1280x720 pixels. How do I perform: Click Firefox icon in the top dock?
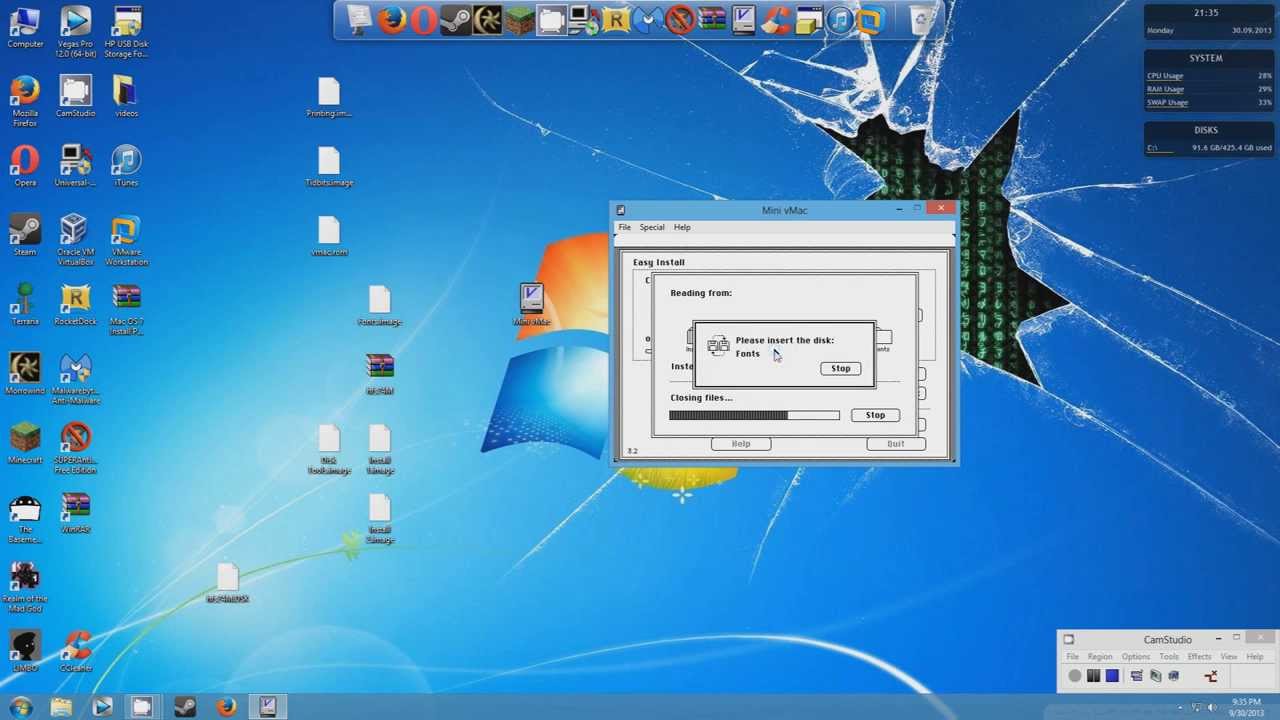coord(392,20)
